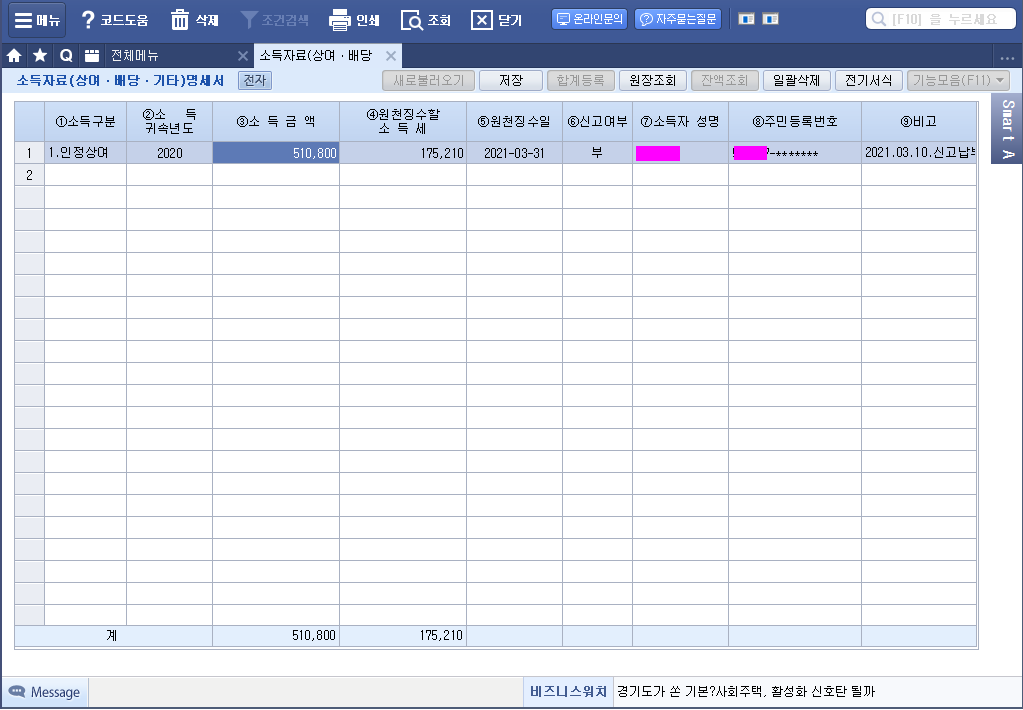Click 잔액조회 button
The height and width of the screenshot is (710, 1023).
tap(724, 80)
